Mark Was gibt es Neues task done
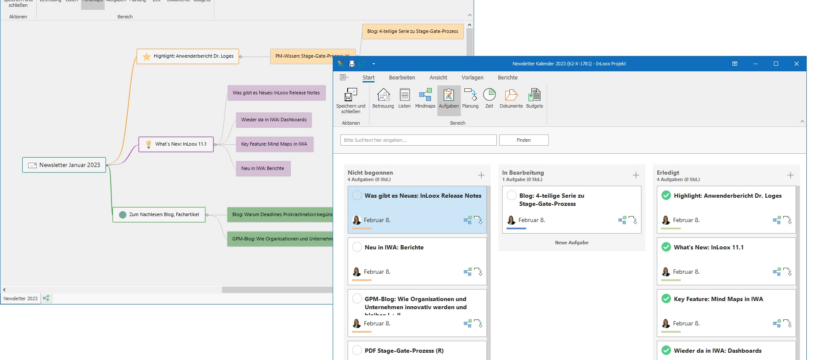 click(x=357, y=196)
